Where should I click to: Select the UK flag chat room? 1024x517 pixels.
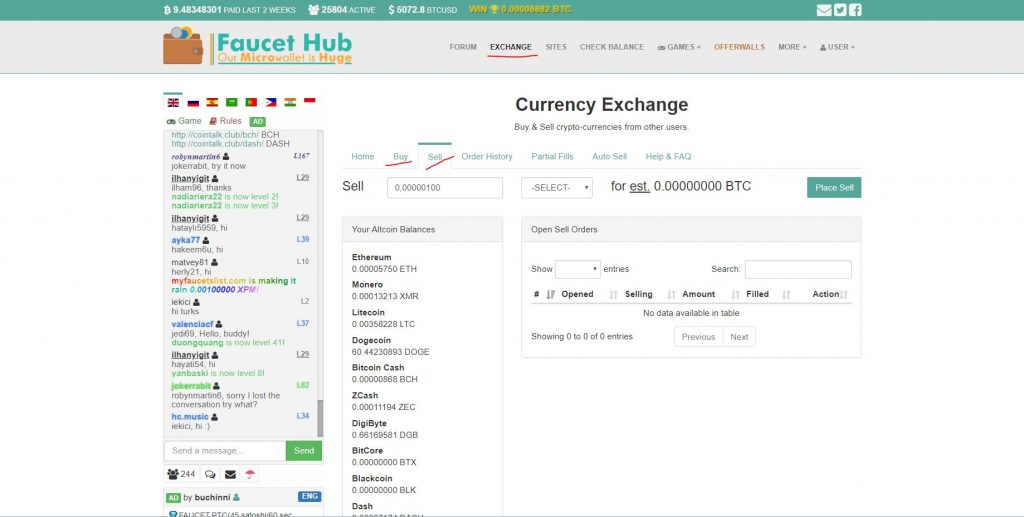tap(173, 102)
